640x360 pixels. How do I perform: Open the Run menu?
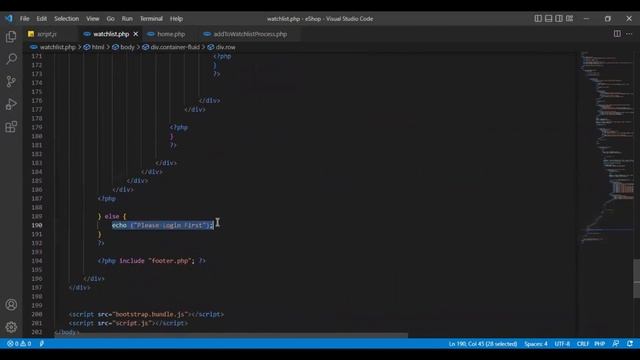(x=127, y=18)
